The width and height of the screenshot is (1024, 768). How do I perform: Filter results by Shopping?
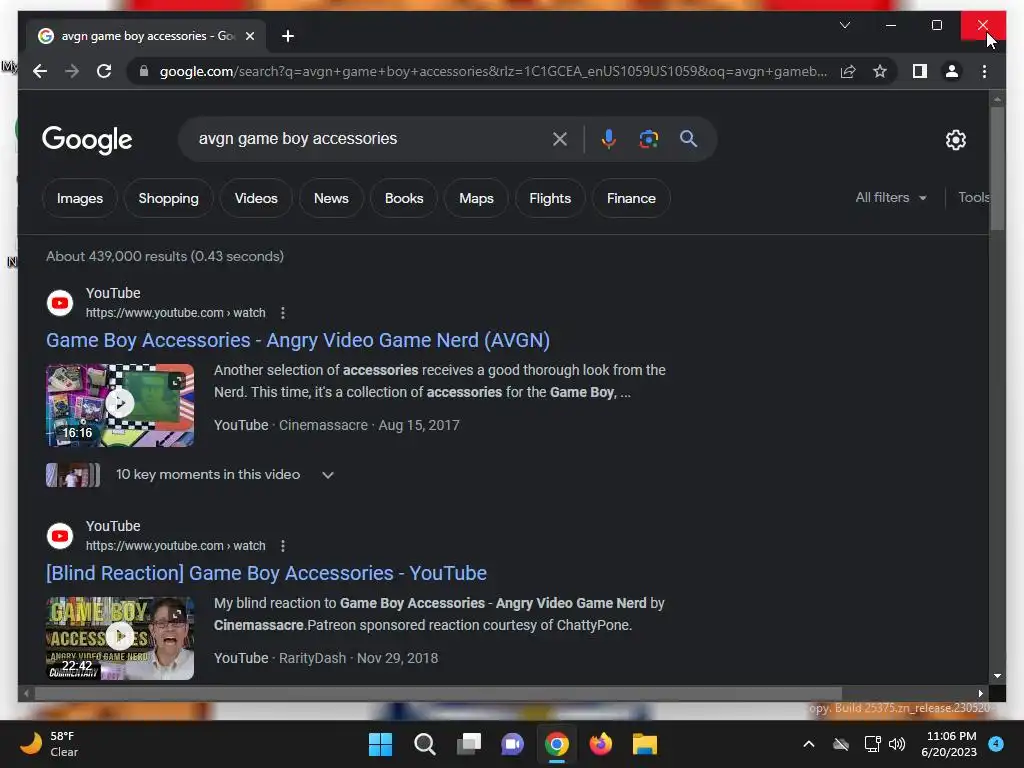click(x=168, y=198)
